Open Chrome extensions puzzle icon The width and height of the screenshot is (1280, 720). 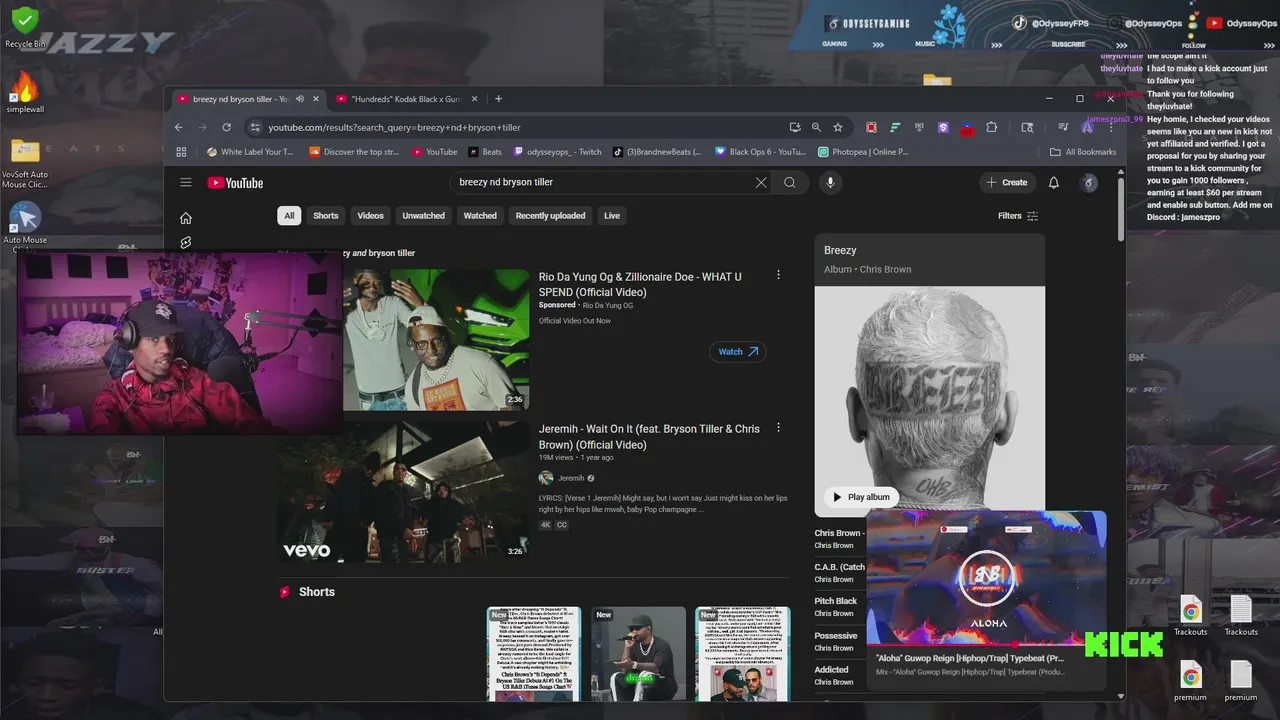[992, 127]
